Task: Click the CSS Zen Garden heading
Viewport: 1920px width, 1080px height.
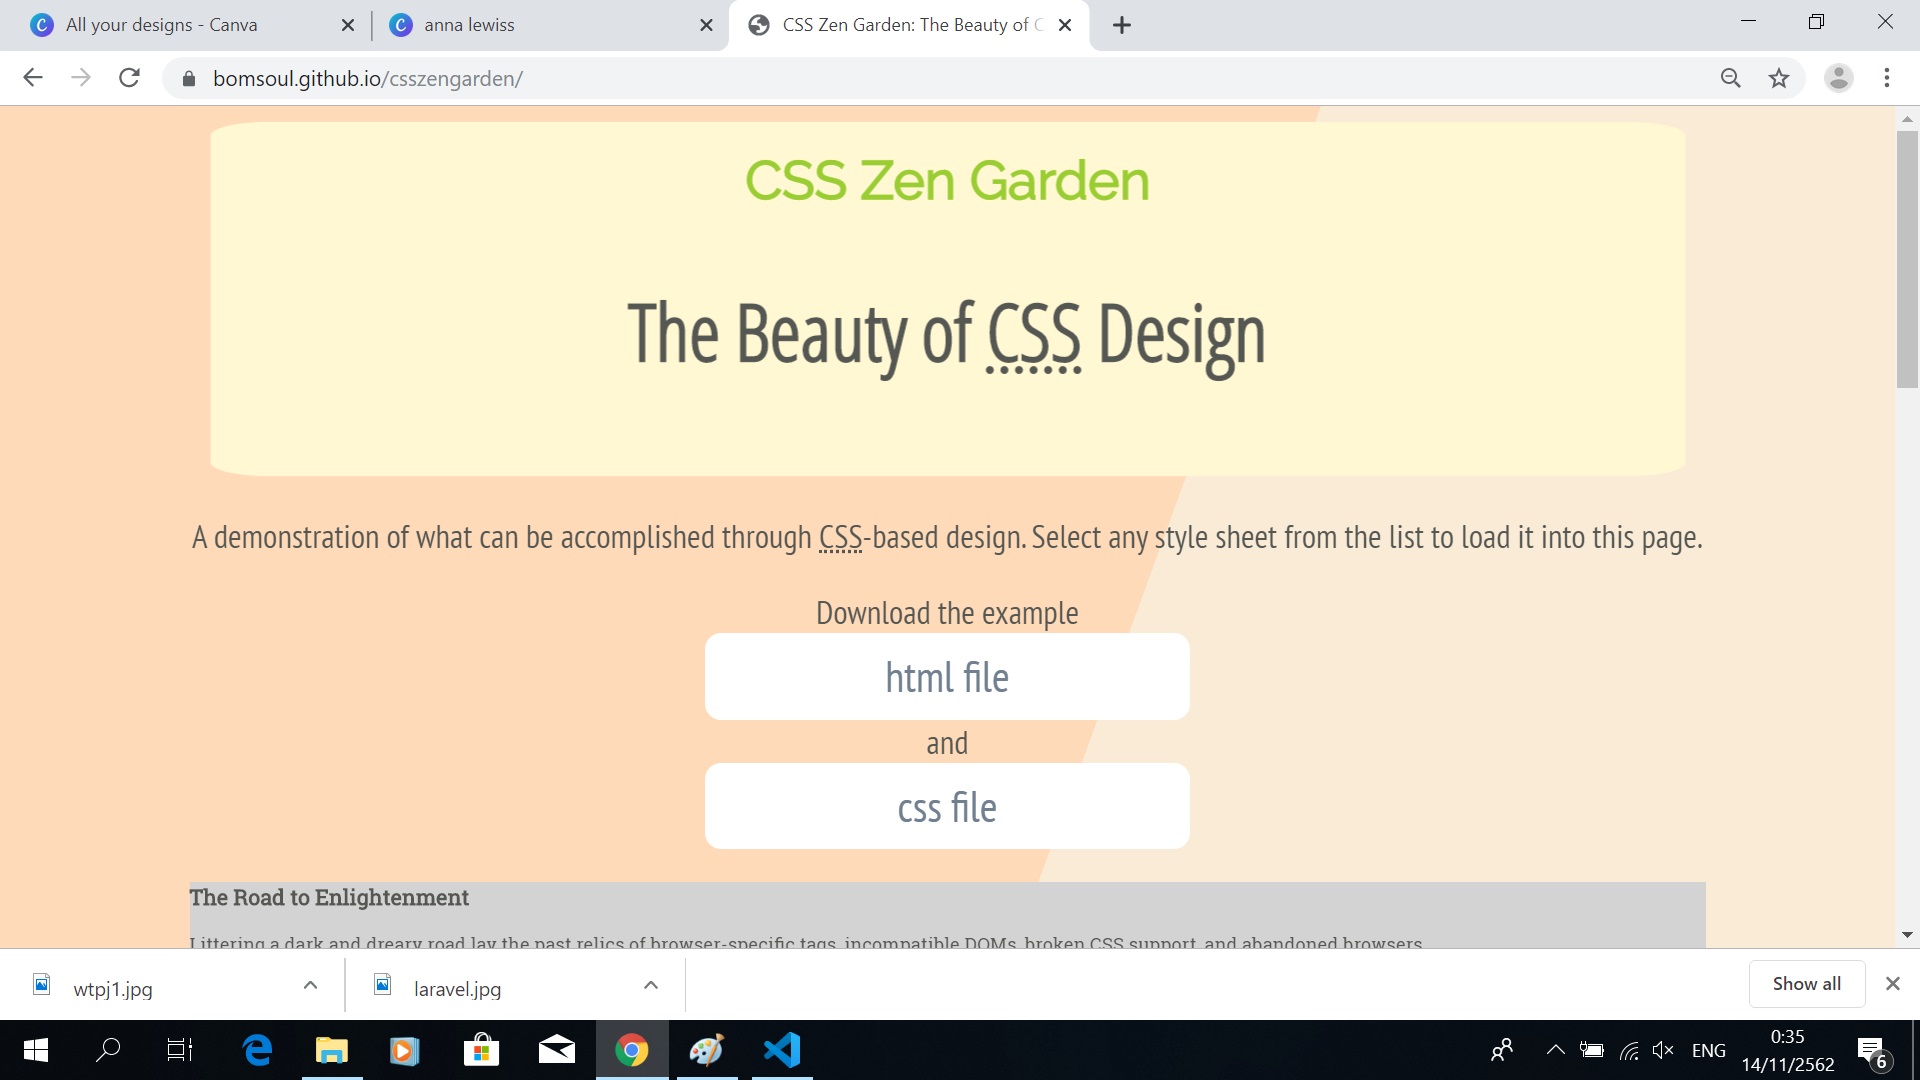Action: click(947, 181)
